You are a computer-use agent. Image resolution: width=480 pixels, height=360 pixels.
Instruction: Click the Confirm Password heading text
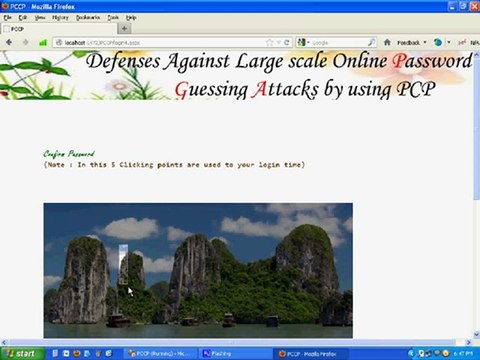click(69, 154)
